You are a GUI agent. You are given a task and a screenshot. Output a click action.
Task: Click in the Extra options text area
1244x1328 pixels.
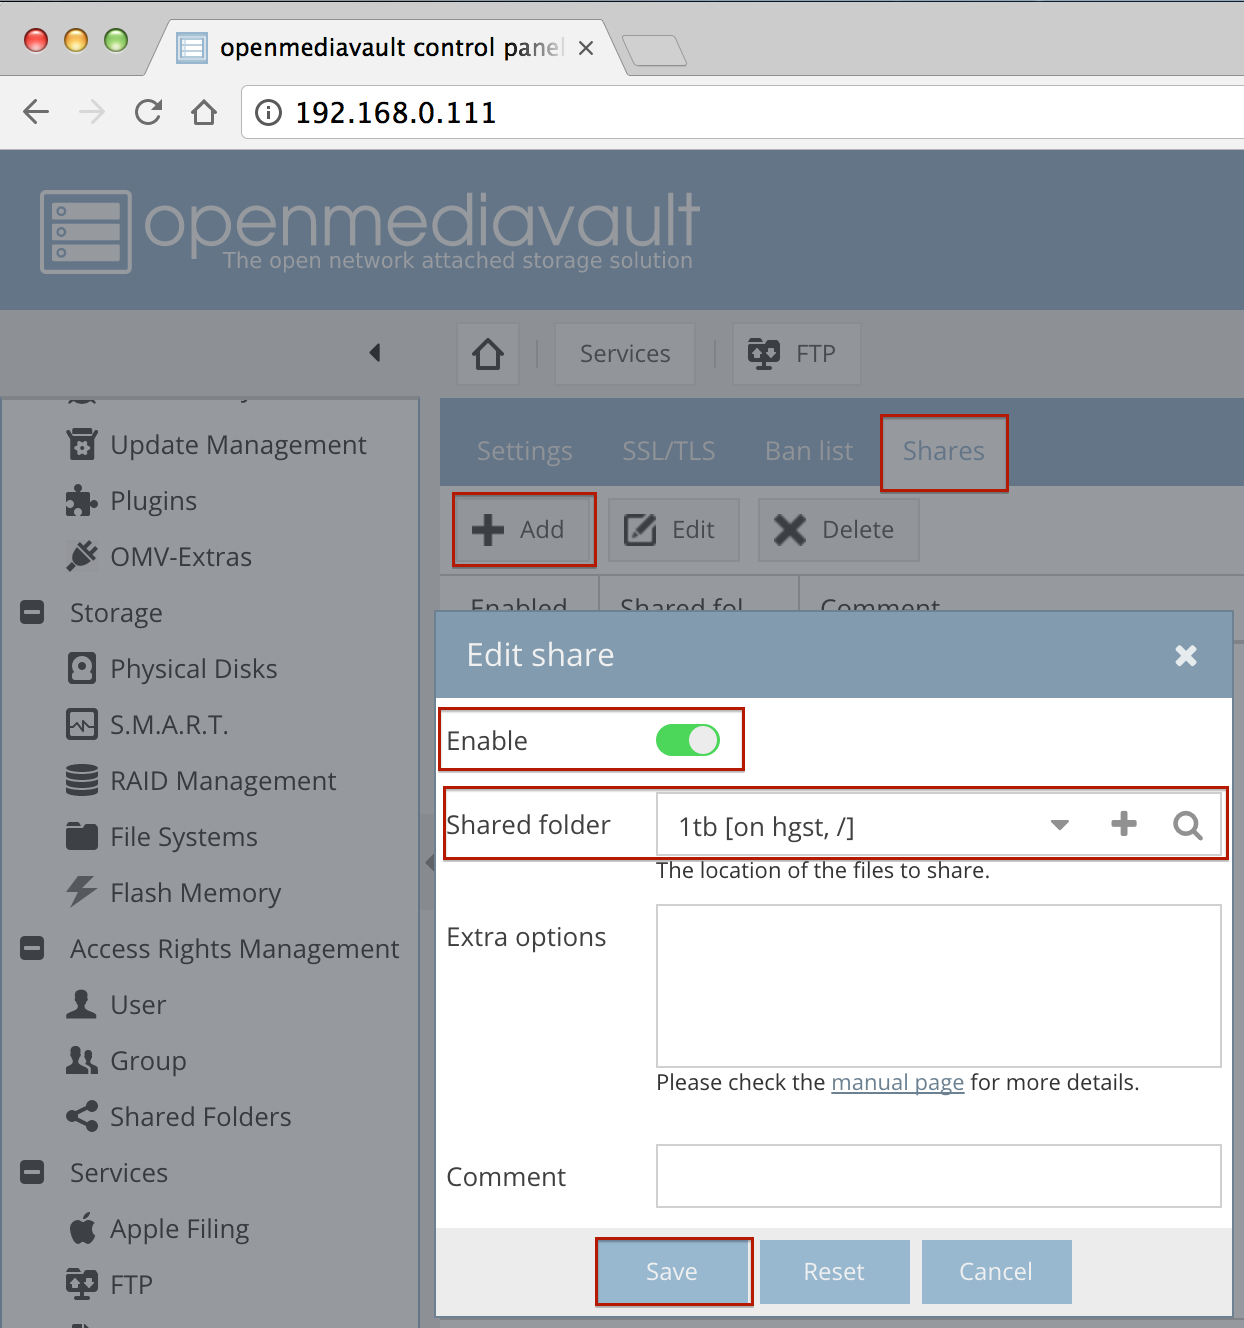click(939, 986)
